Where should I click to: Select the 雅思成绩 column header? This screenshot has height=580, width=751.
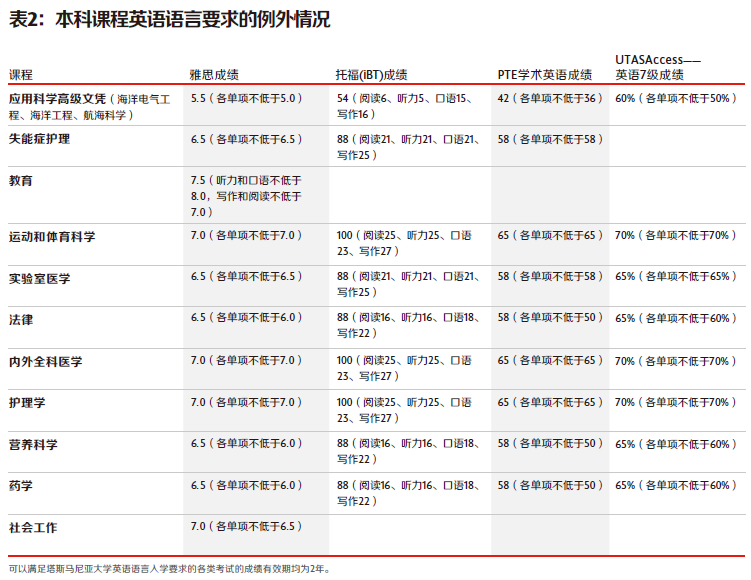(214, 75)
